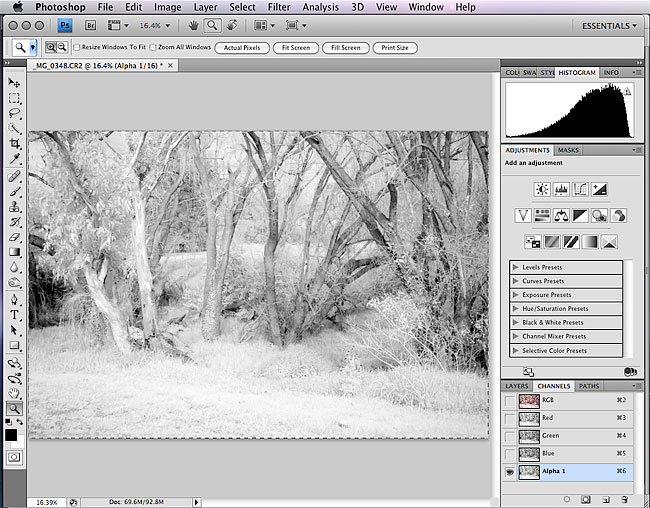
Task: Select the Crop tool
Action: (14, 144)
